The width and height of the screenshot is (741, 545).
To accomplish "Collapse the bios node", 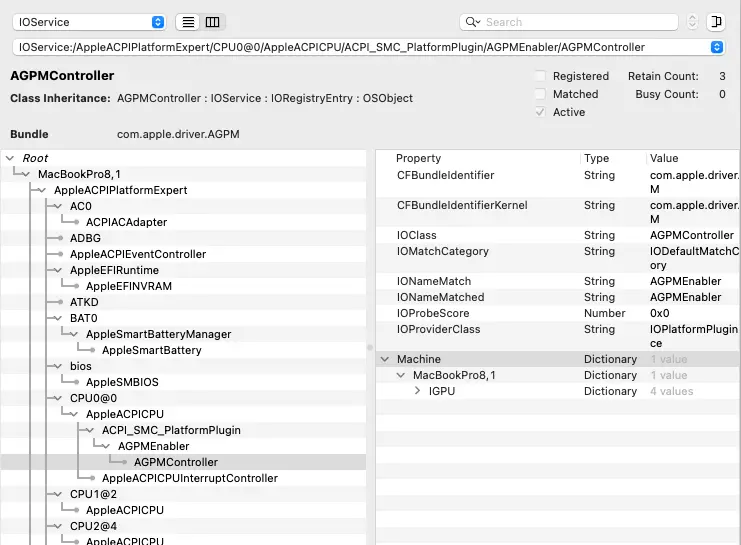I will 58,366.
